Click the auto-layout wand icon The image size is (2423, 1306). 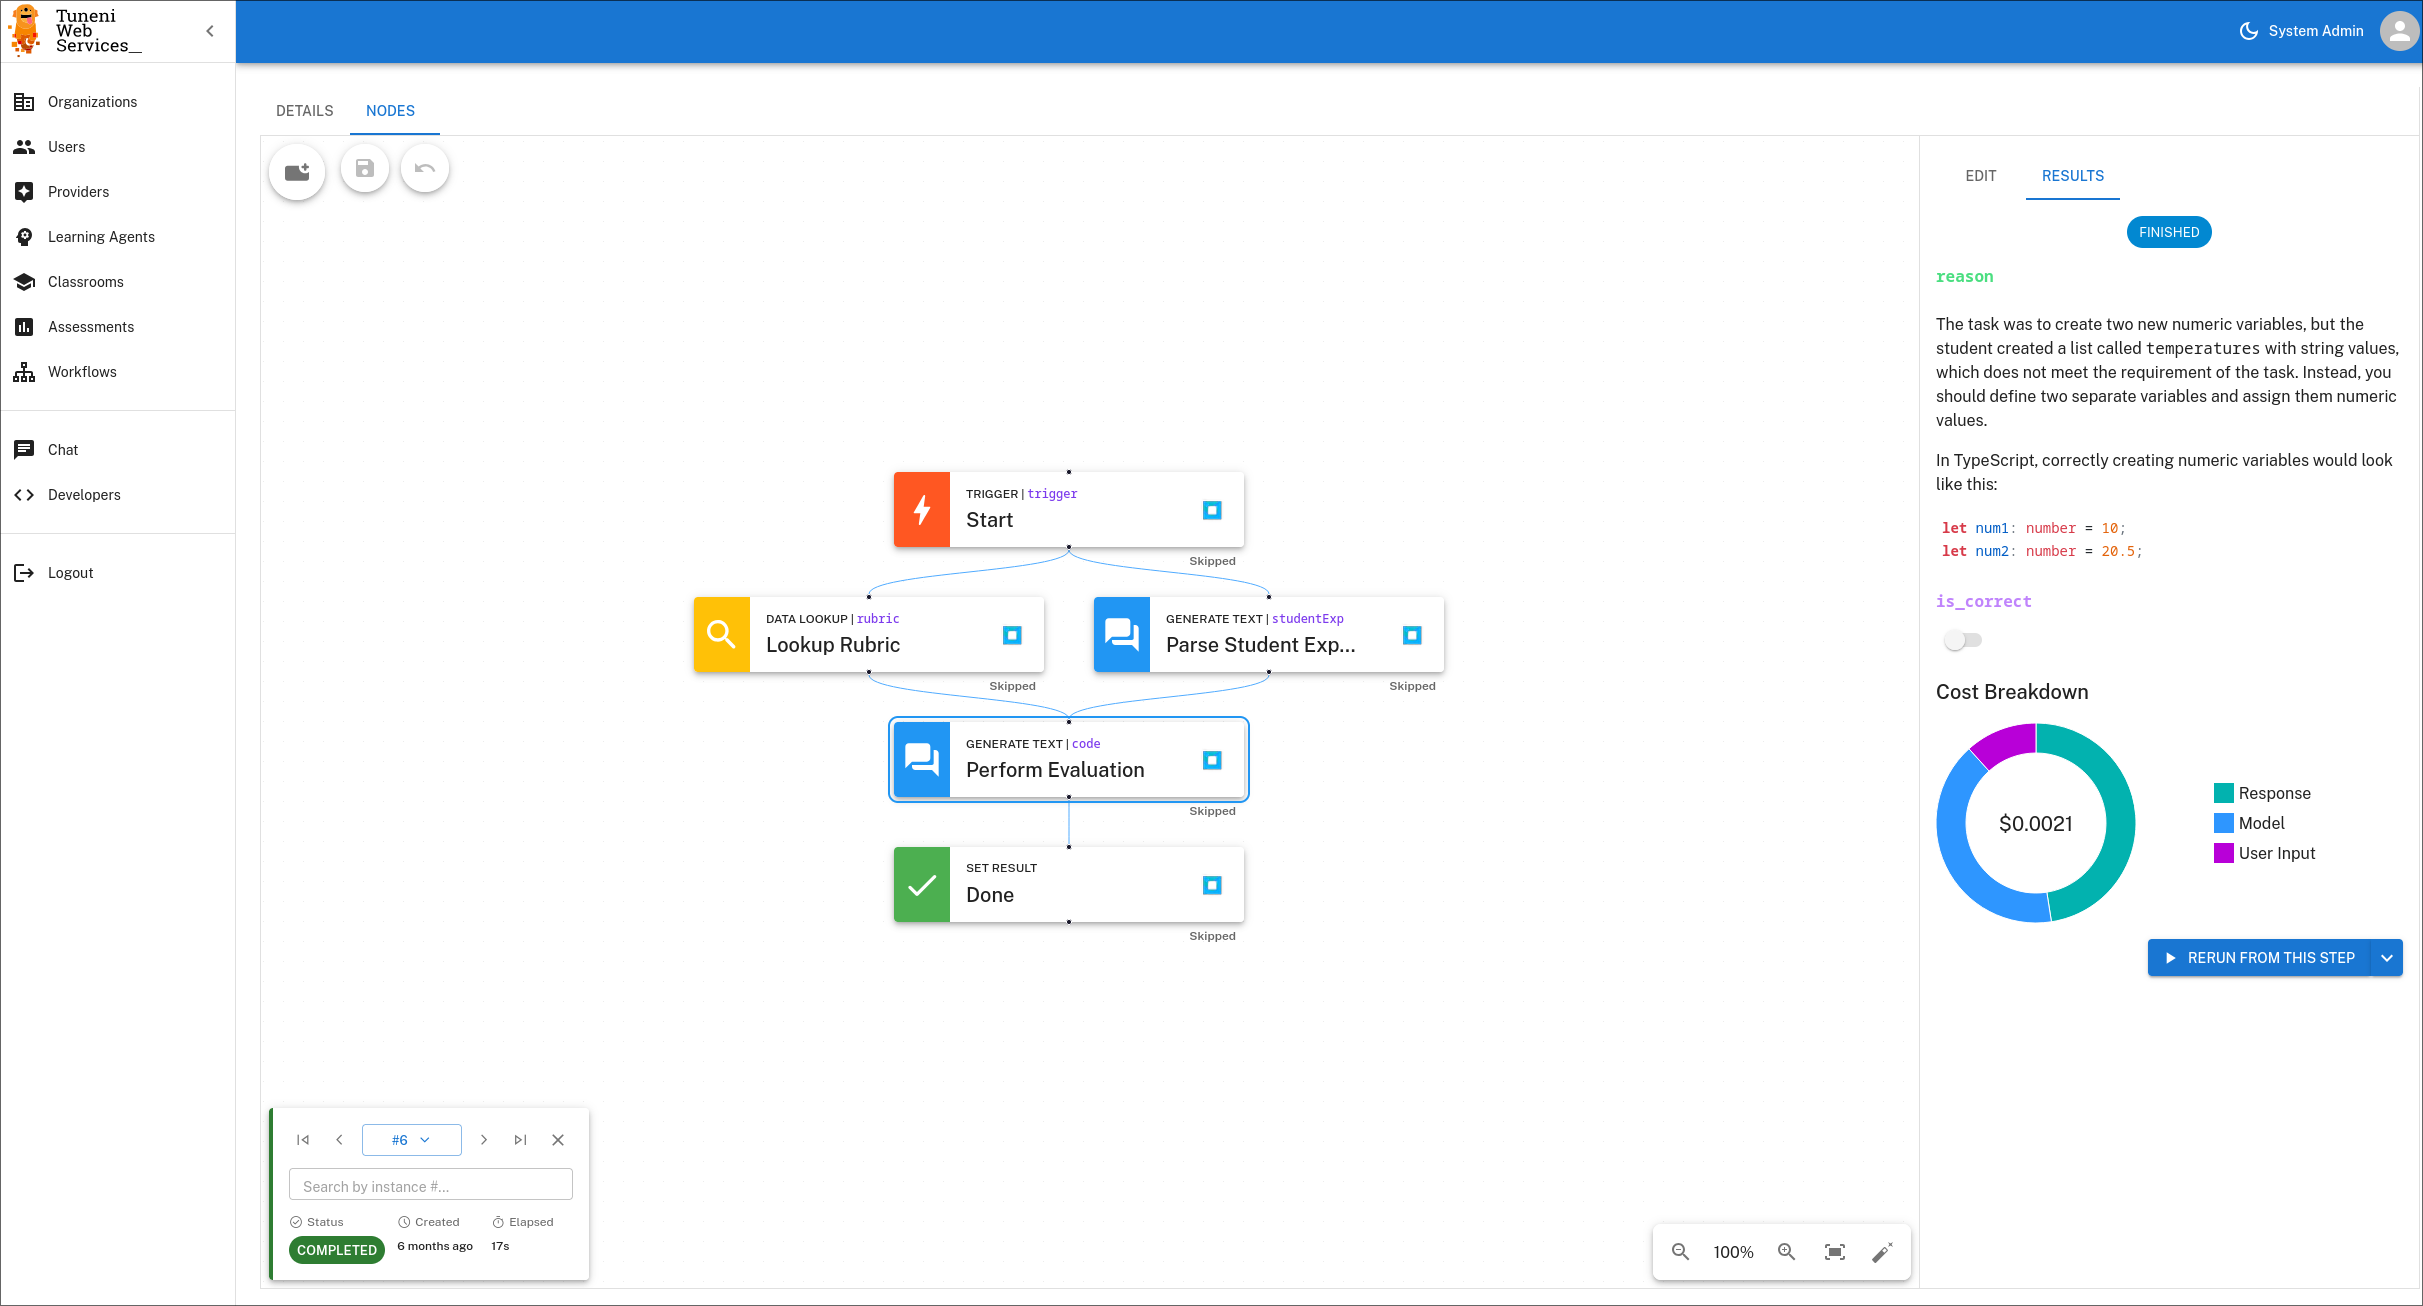click(1882, 1252)
